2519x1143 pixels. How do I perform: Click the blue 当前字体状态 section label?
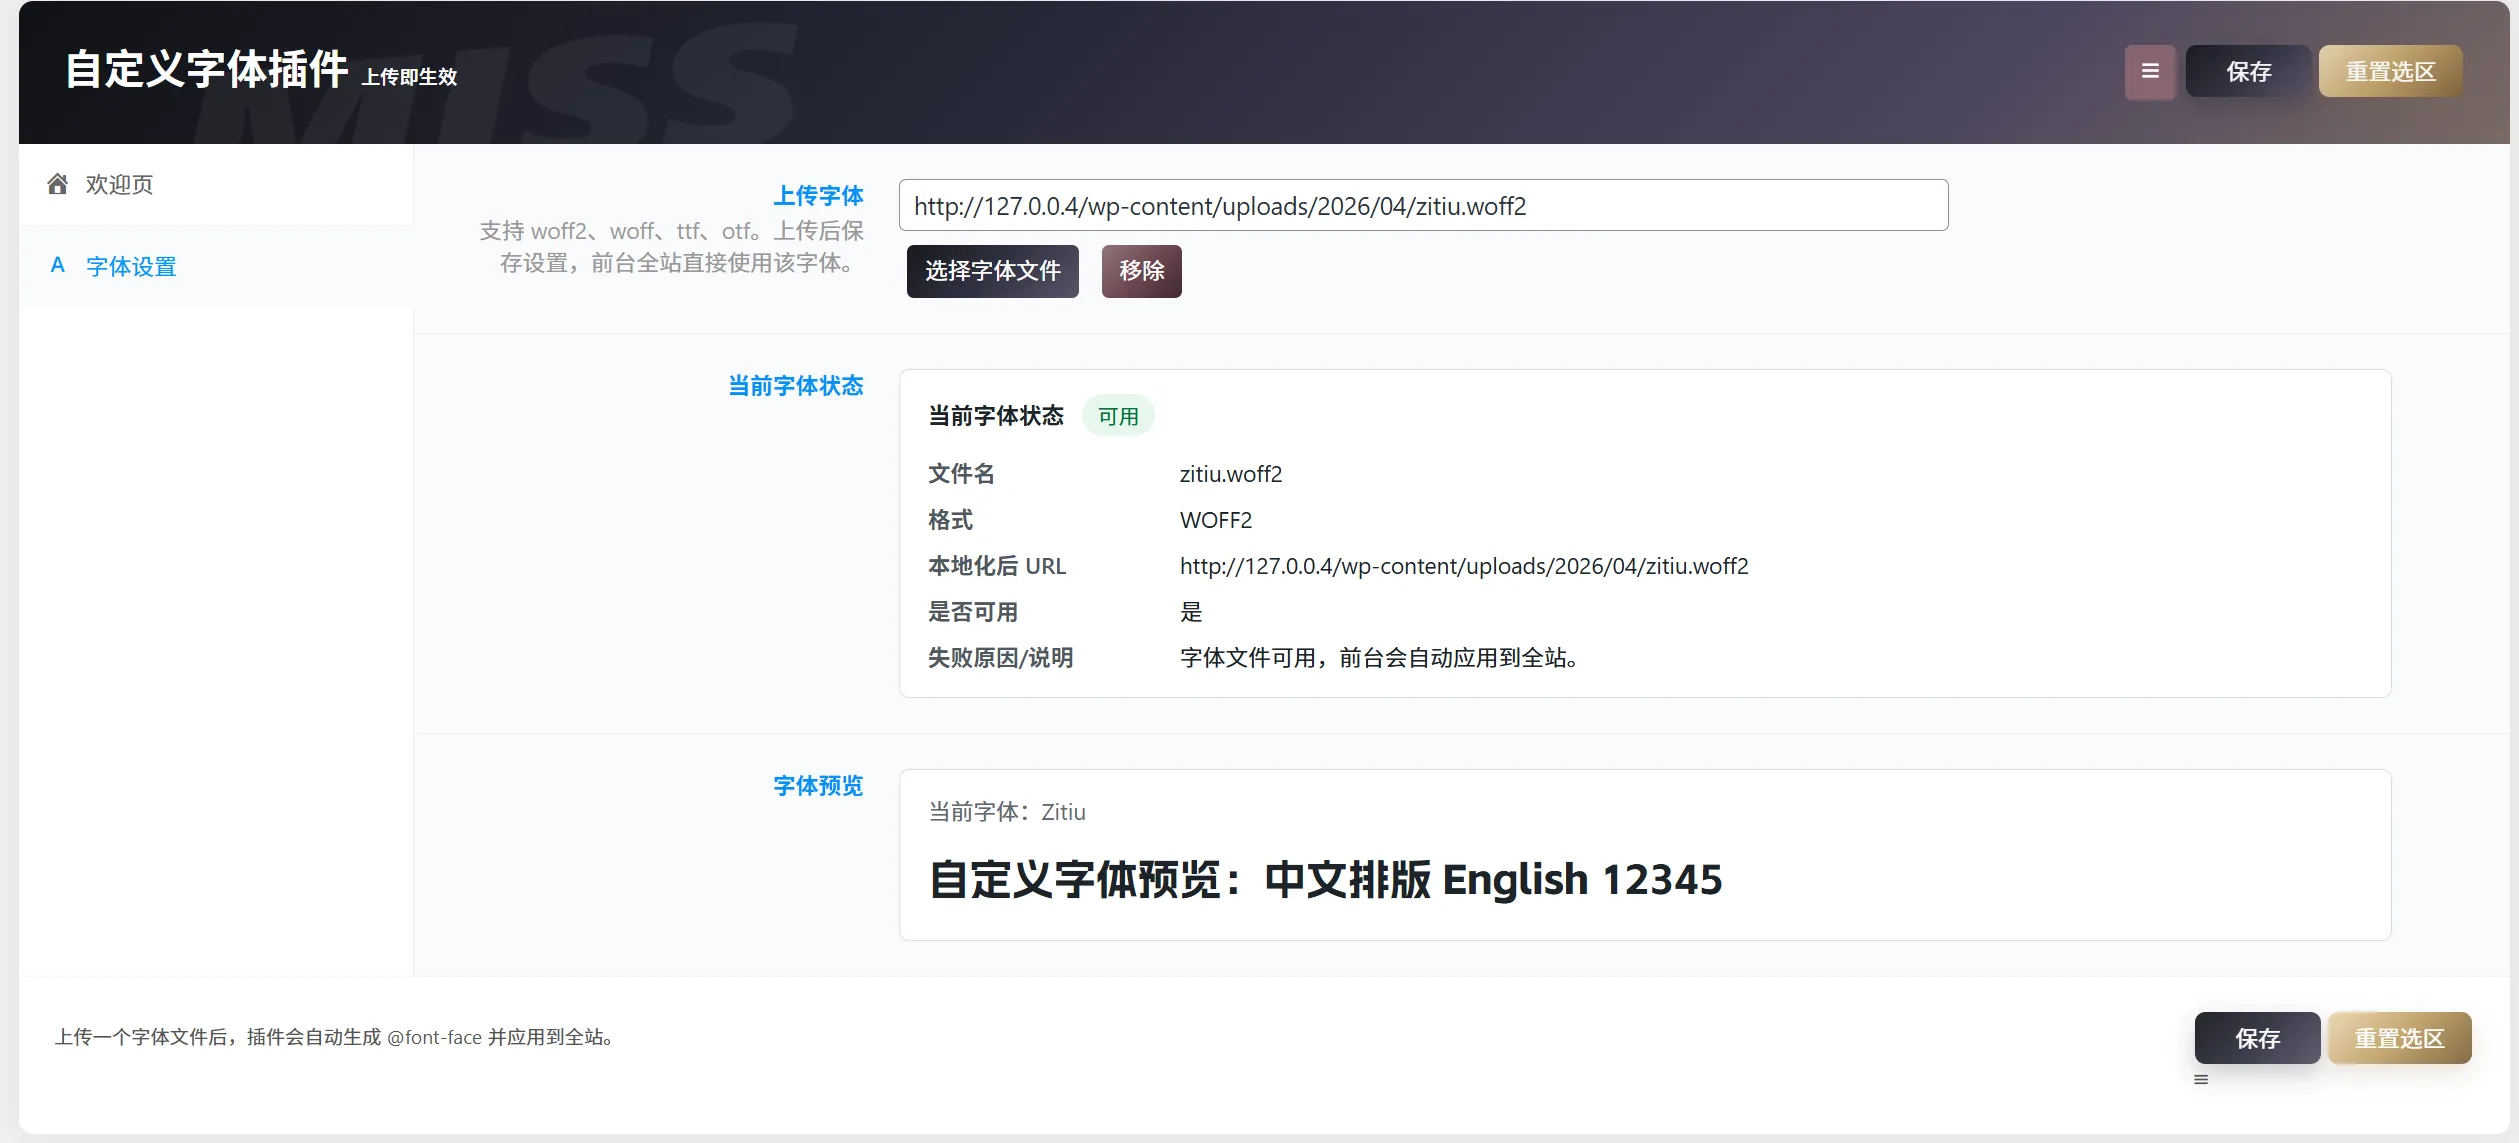click(x=796, y=386)
